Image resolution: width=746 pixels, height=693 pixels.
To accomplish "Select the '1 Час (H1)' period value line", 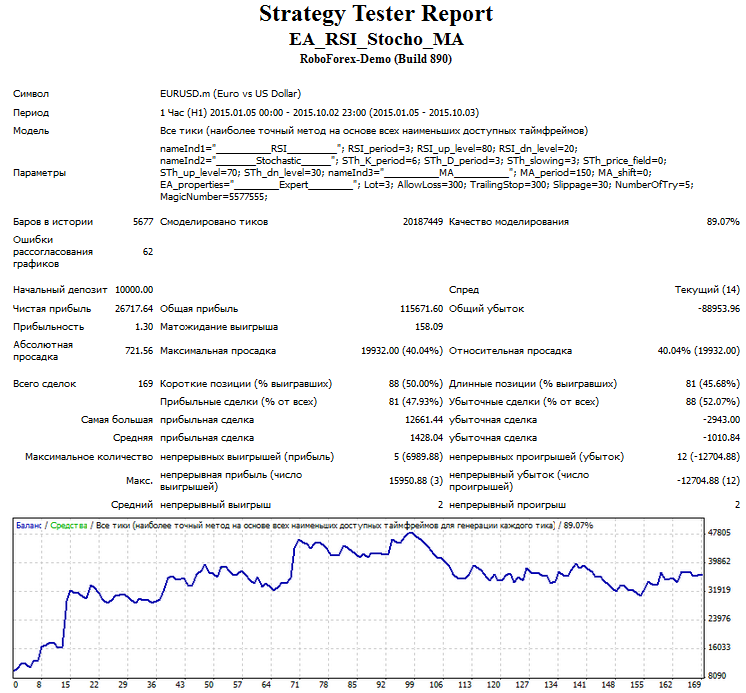I will (319, 113).
